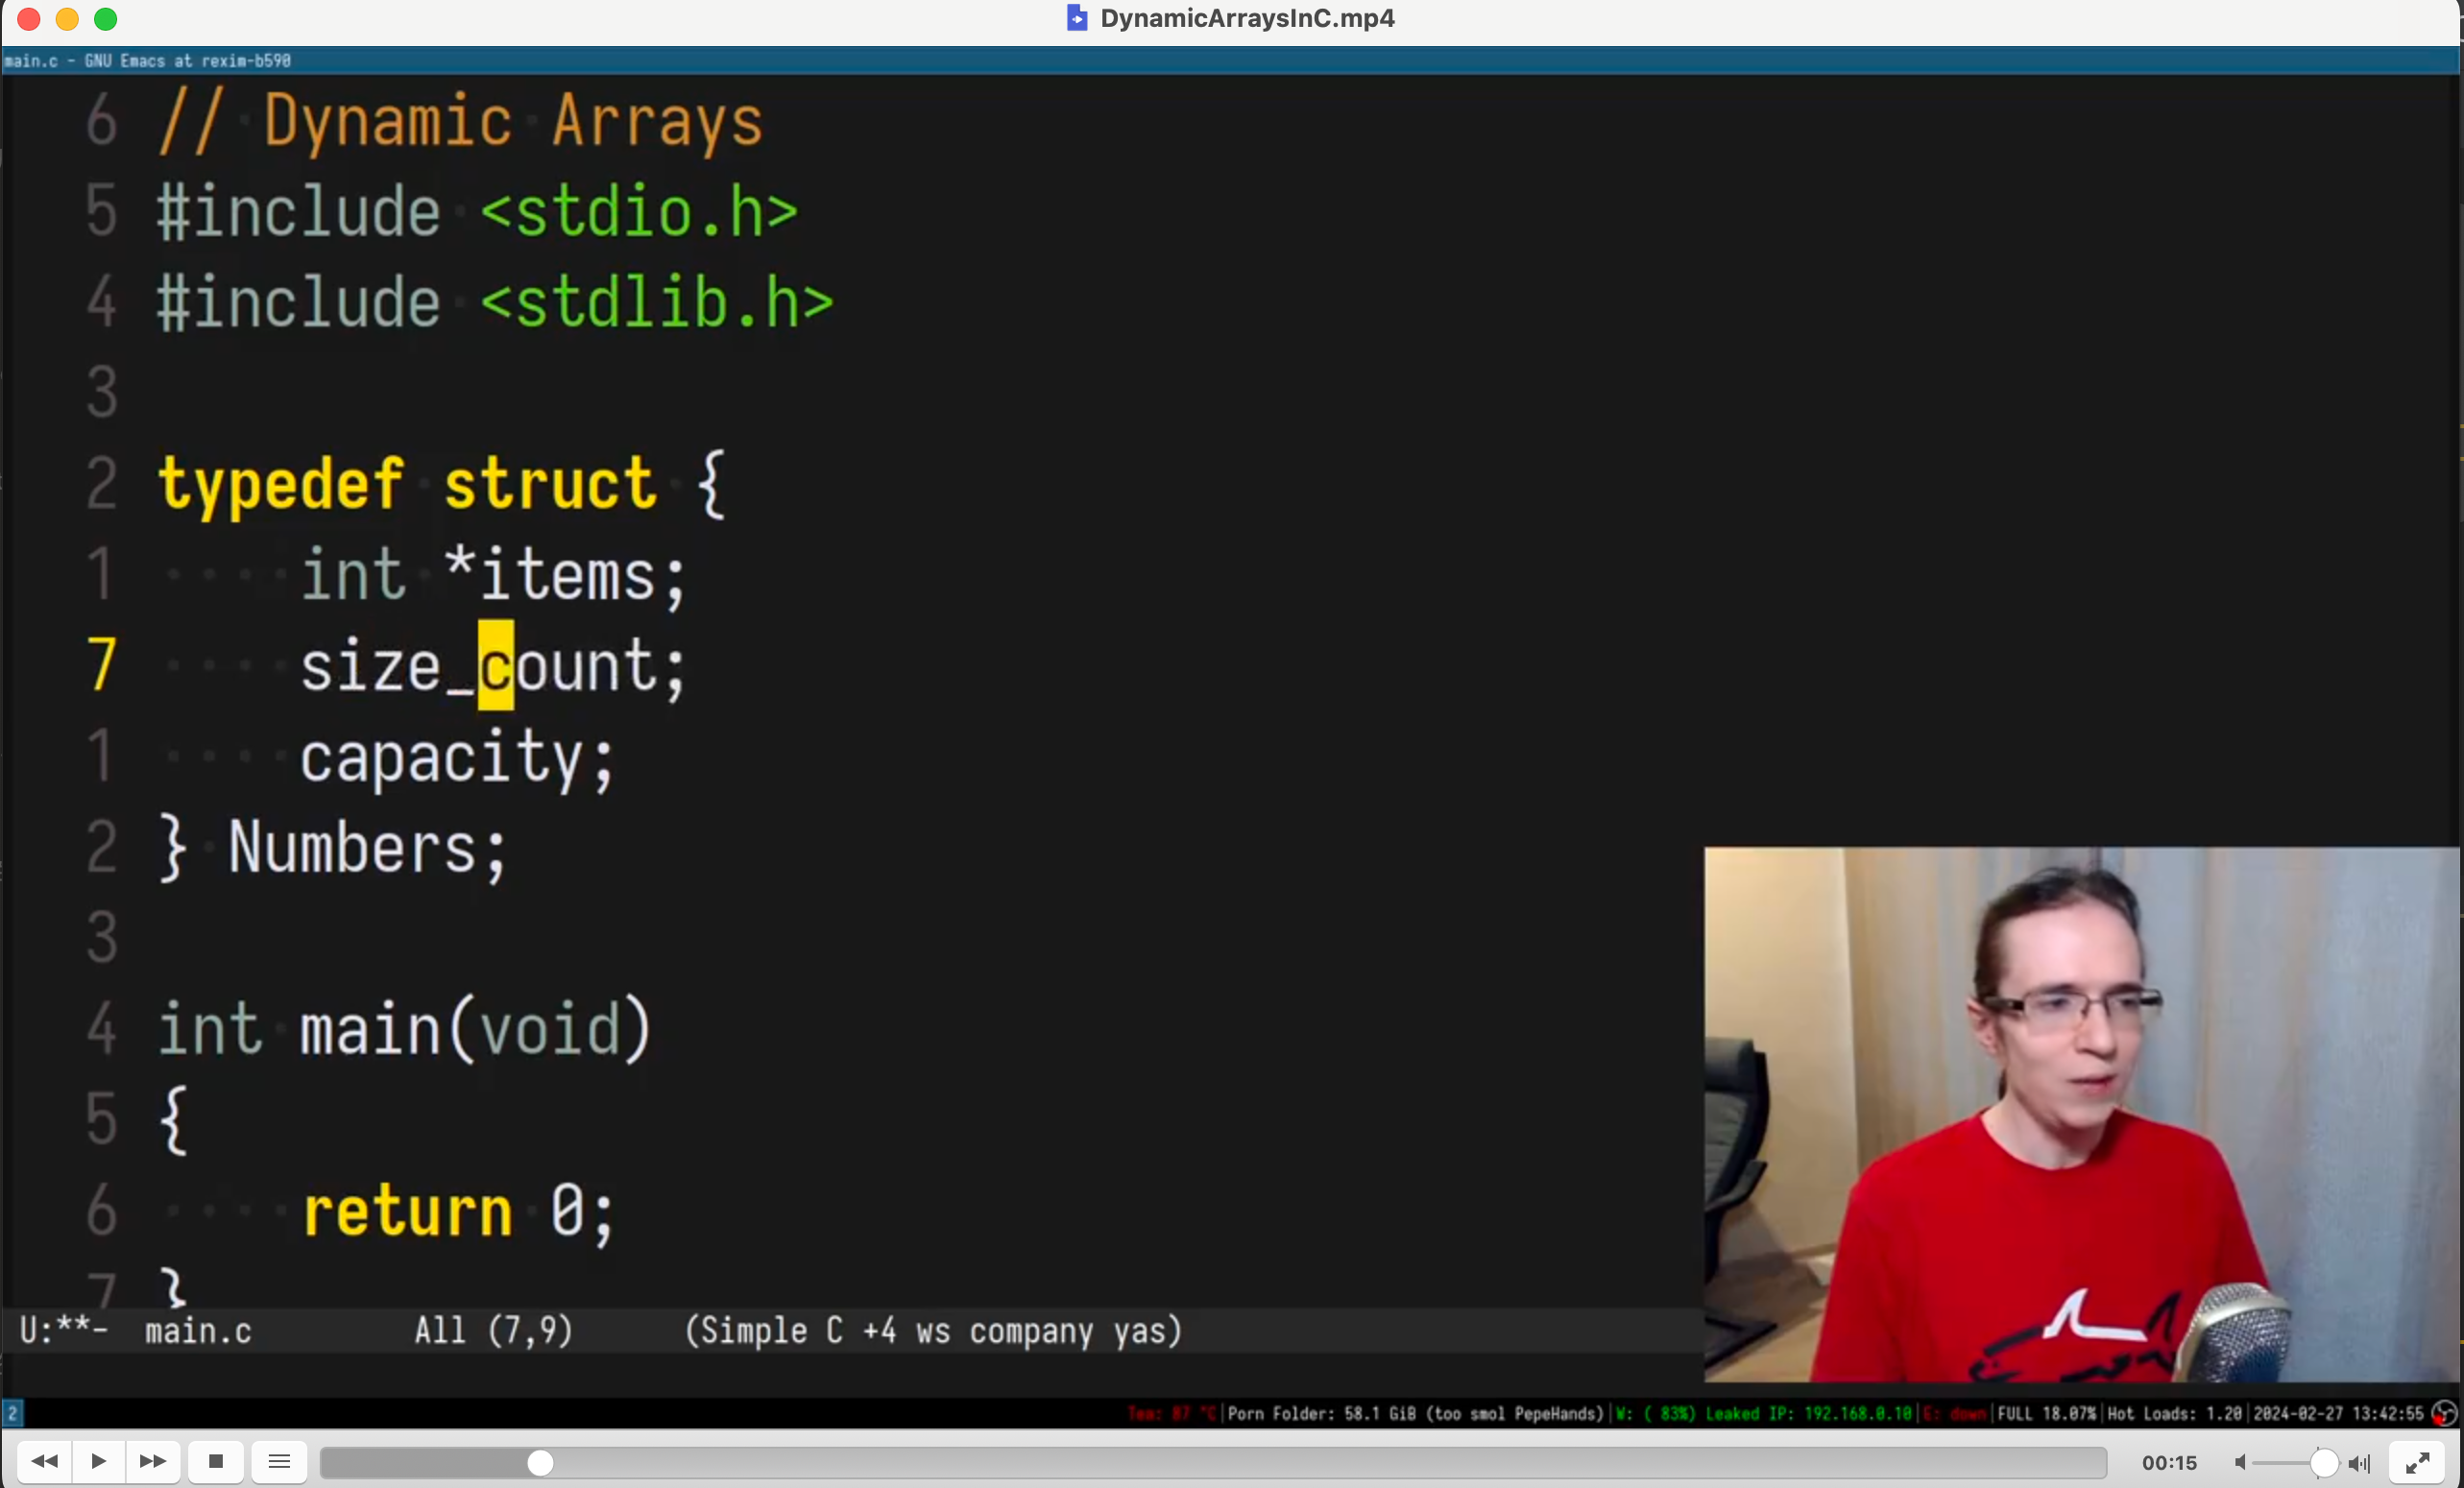Click the webcam overlay thumbnail
This screenshot has width=2464, height=1488.
coord(2081,1114)
